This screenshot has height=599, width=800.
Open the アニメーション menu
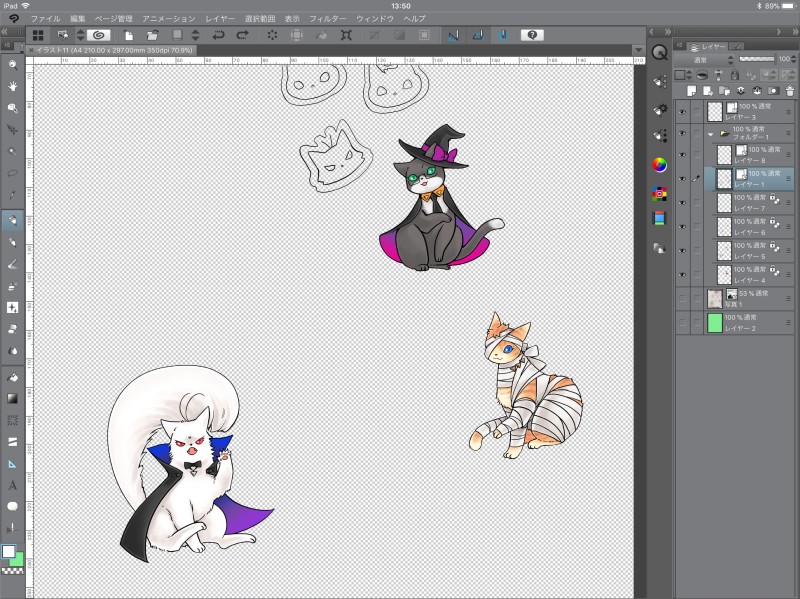[x=169, y=19]
